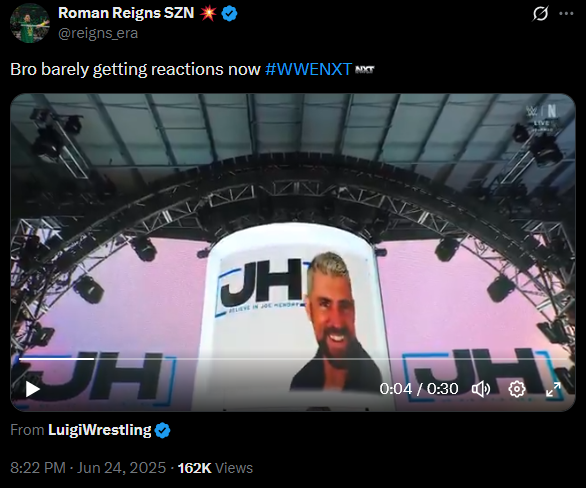Open video settings gear icon
This screenshot has width=586, height=488.
(517, 389)
